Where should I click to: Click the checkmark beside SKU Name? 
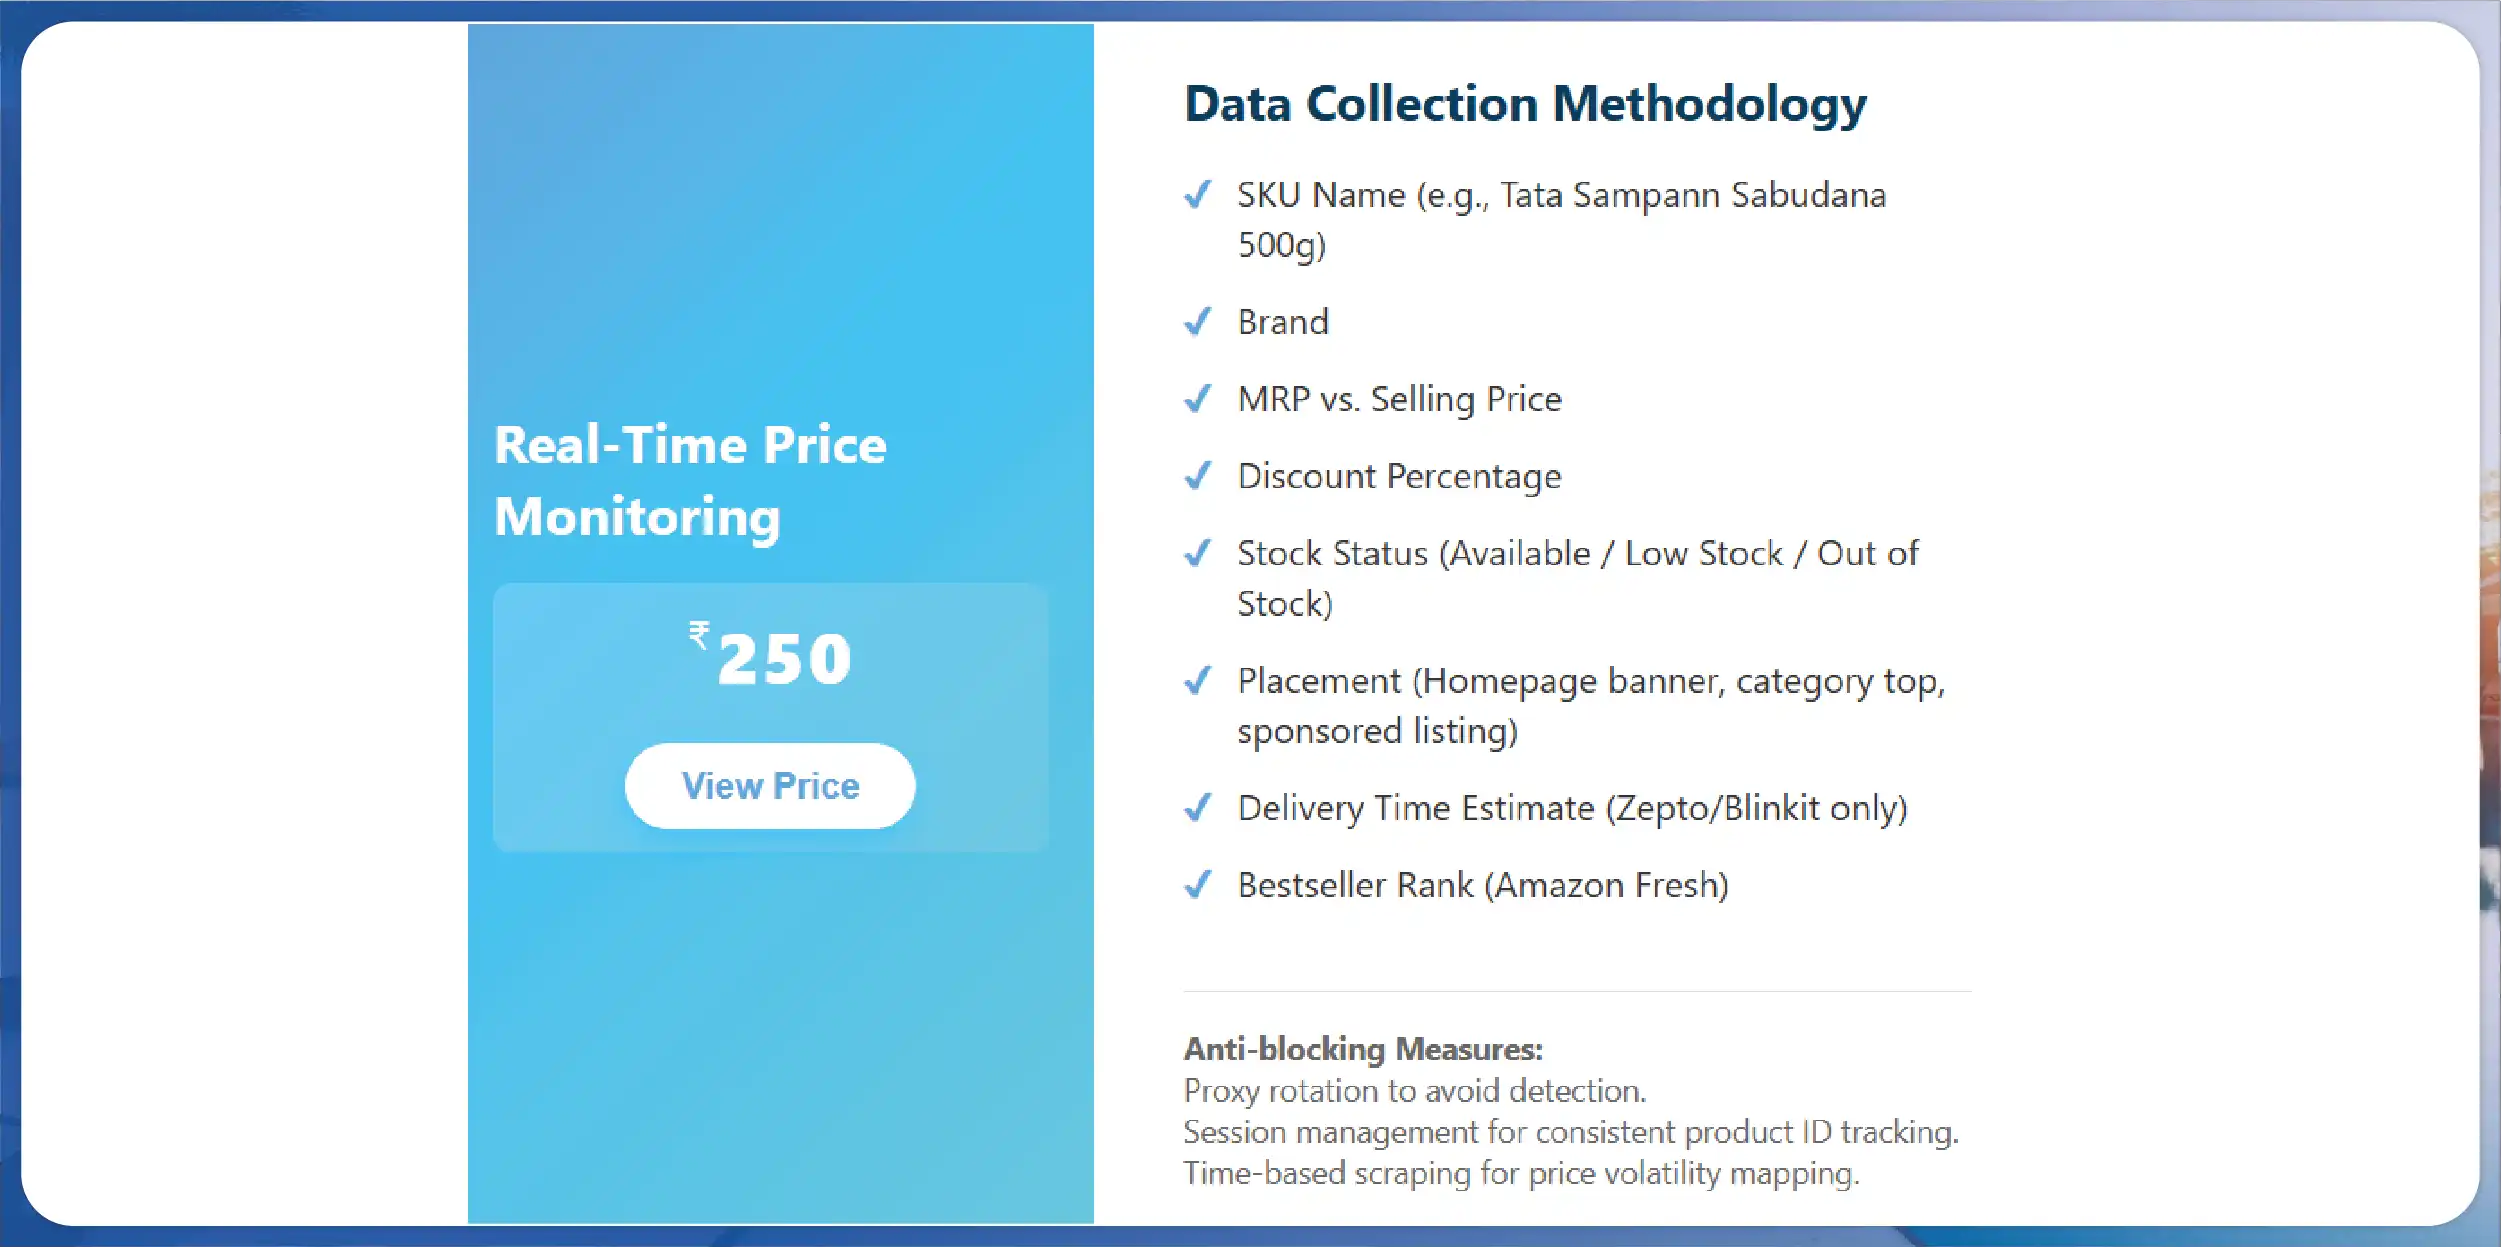coord(1197,194)
